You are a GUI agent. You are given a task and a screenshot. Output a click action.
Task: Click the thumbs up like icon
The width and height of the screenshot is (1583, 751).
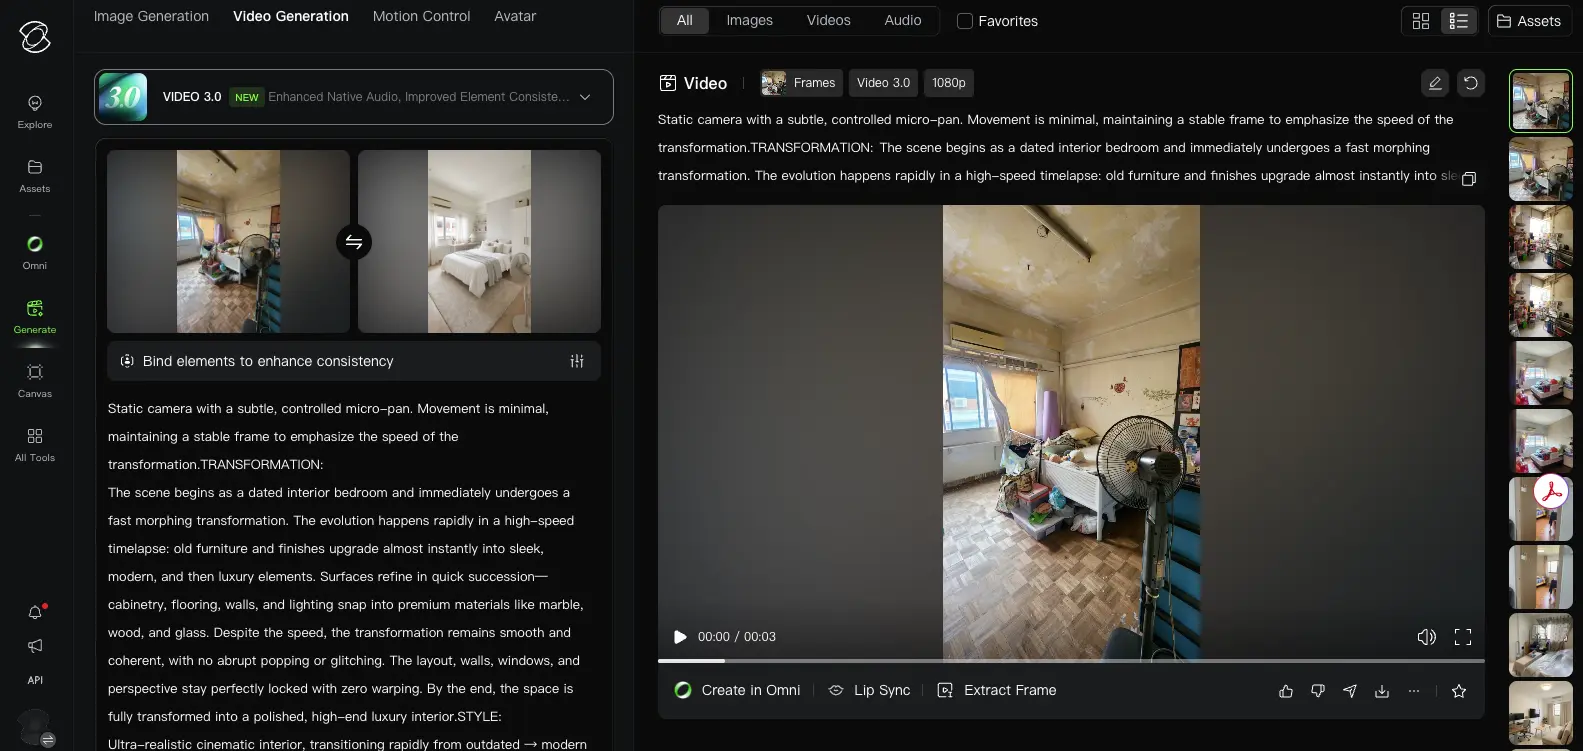pos(1286,691)
